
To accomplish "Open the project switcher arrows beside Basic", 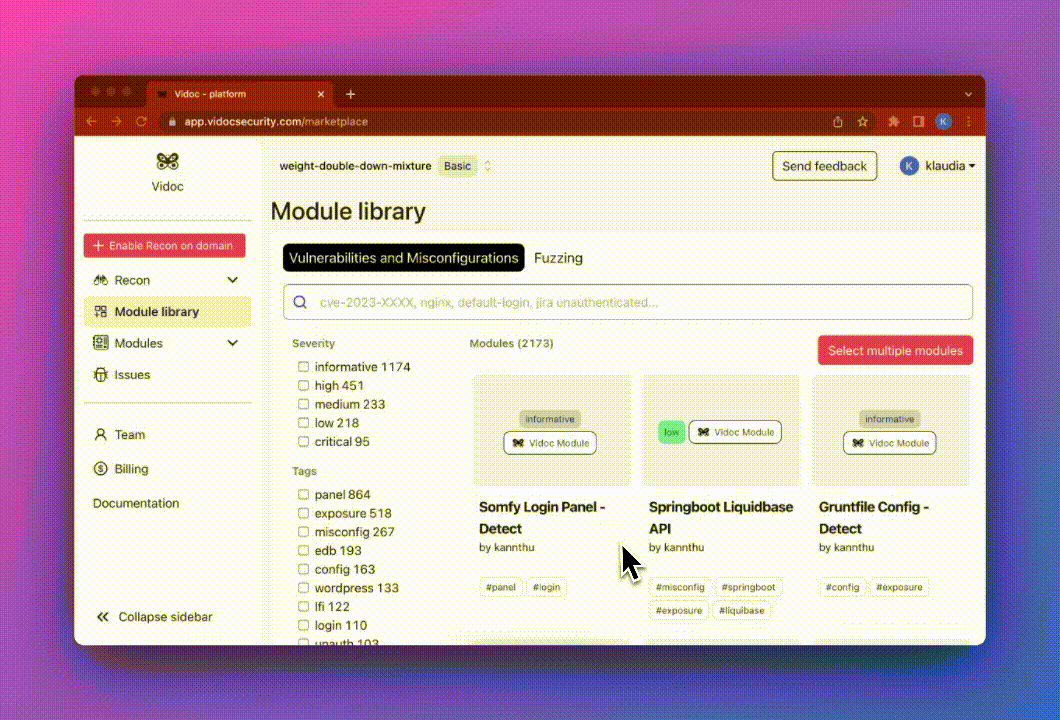I will (x=487, y=166).
